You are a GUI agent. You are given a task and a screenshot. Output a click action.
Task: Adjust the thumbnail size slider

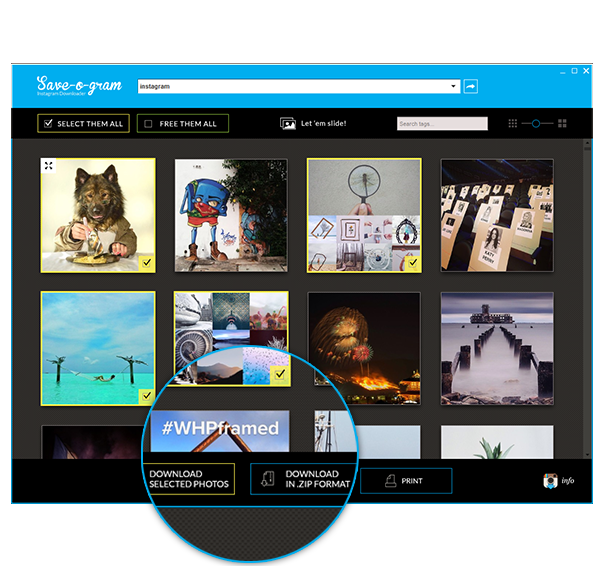coord(537,123)
